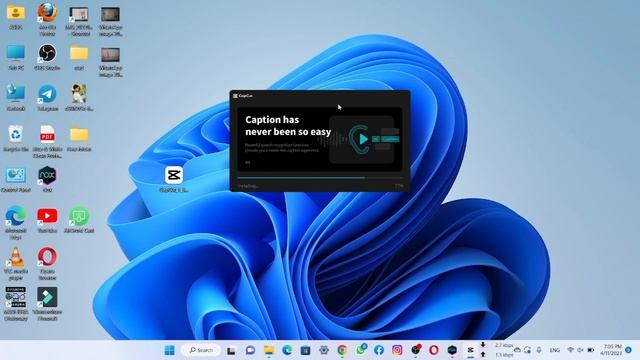Open Settings gear on the taskbar
The height and width of the screenshot is (360, 640).
324,350
